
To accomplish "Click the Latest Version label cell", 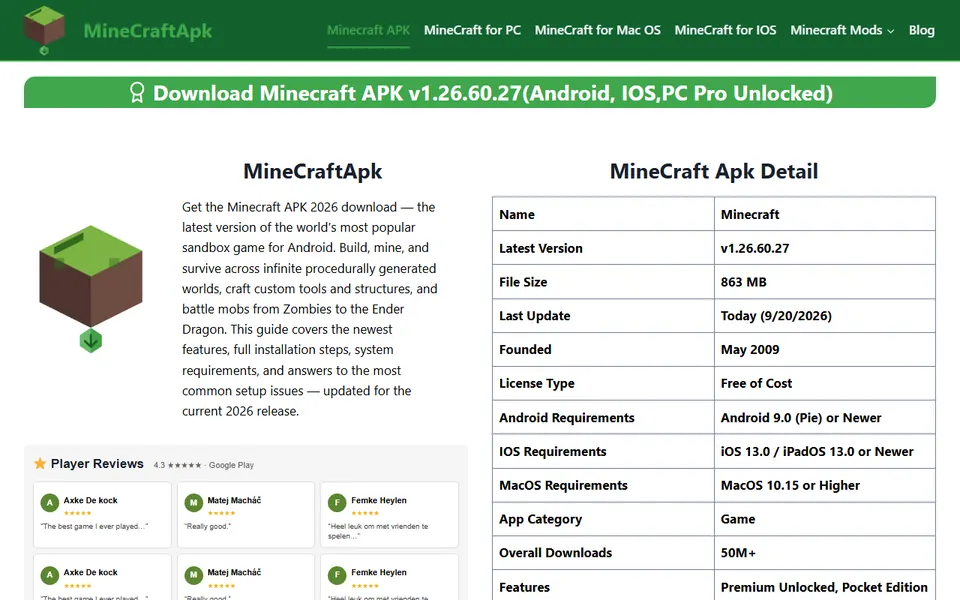I will click(x=603, y=248).
